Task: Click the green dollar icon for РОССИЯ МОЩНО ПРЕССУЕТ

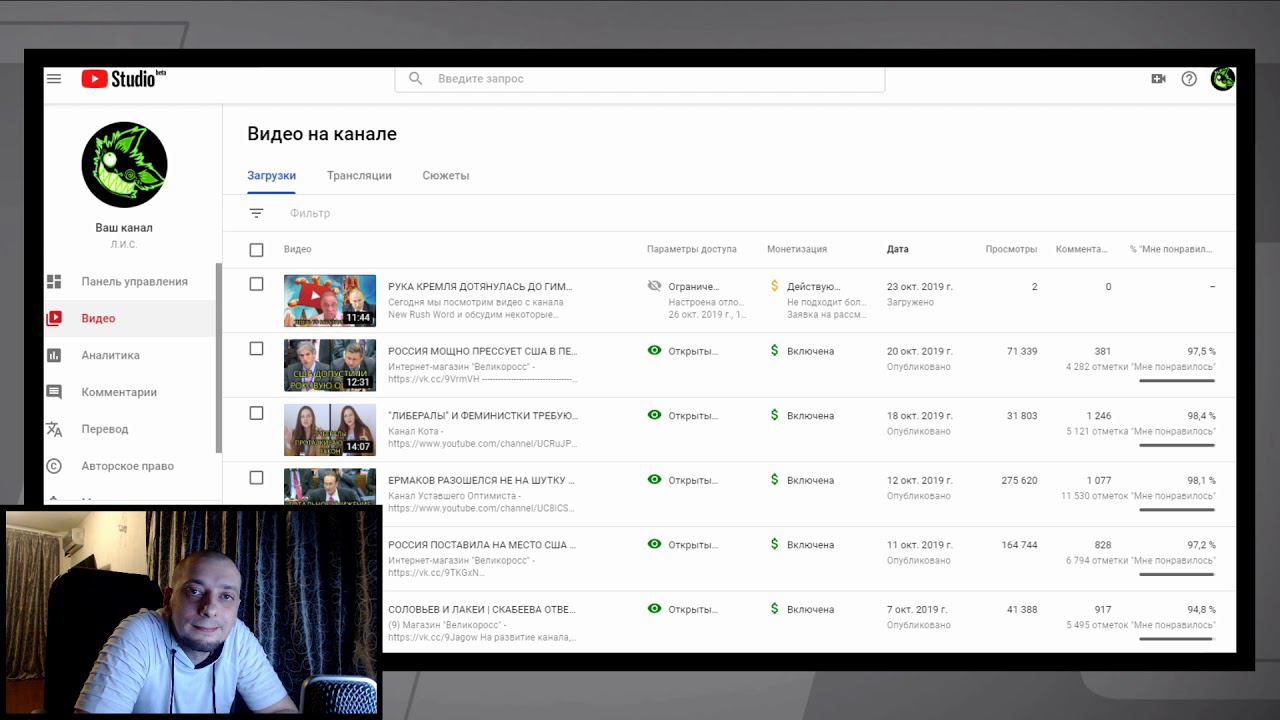Action: point(774,351)
